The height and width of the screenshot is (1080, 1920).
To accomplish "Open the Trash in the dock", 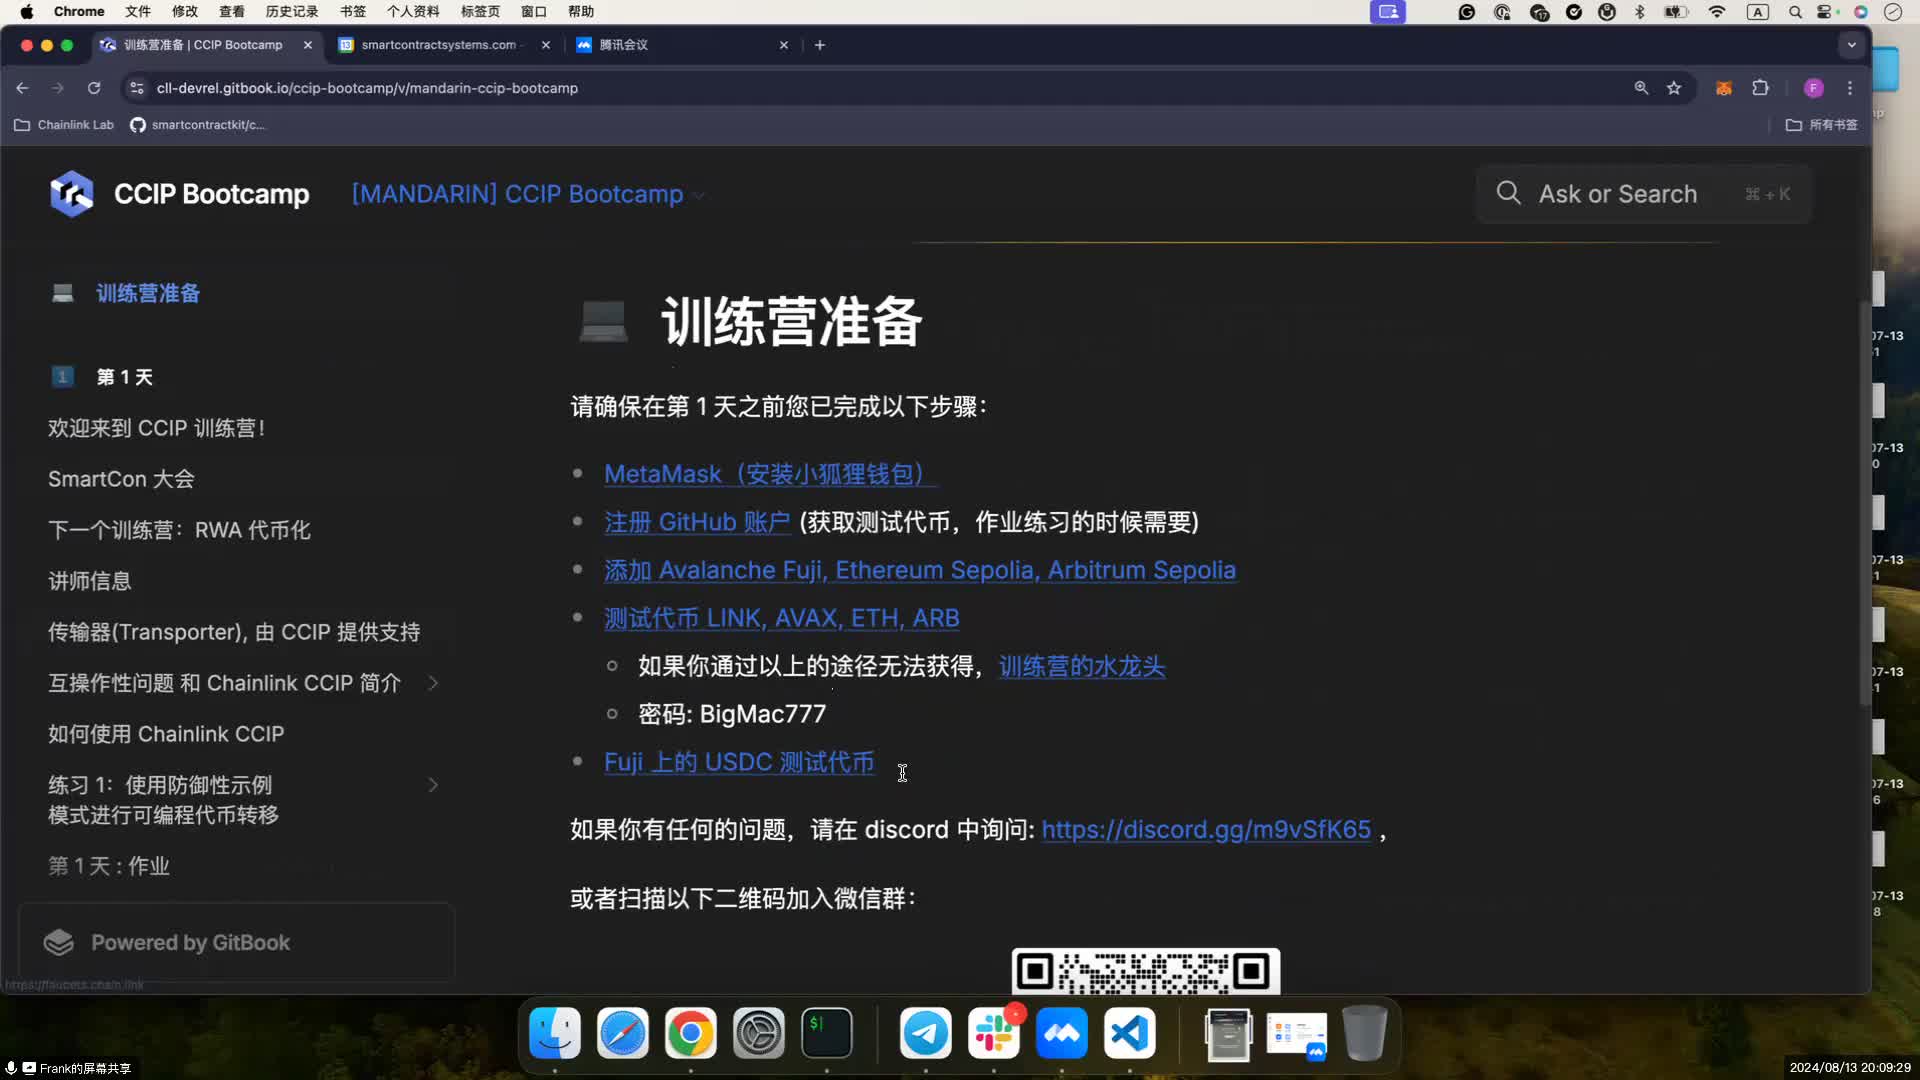I will point(1364,1033).
